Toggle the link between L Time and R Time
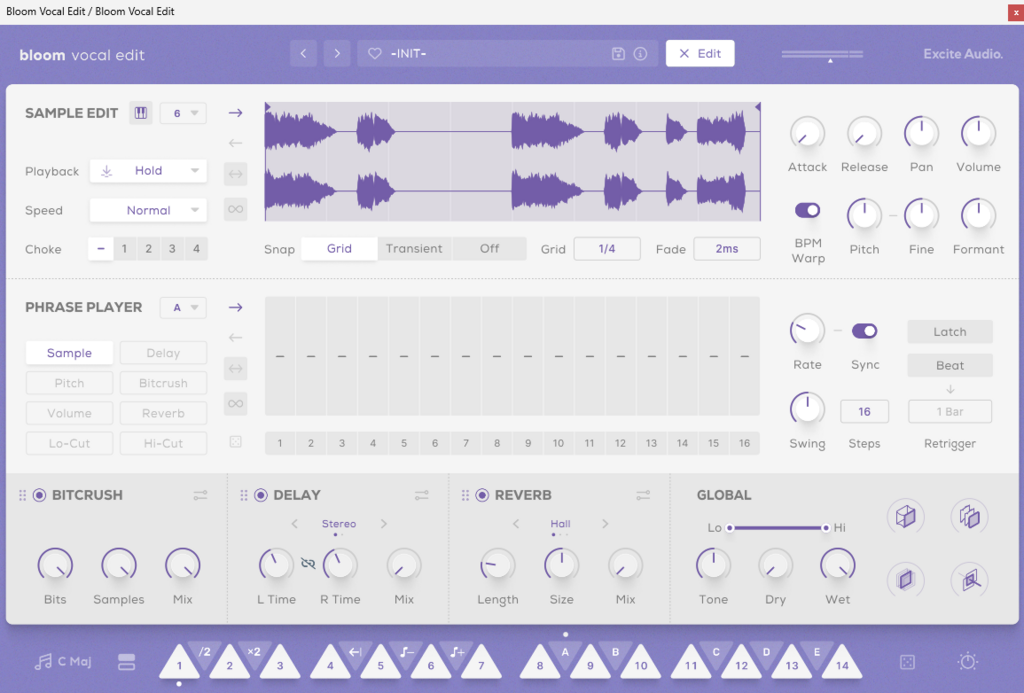This screenshot has height=693, width=1024. 308,563
